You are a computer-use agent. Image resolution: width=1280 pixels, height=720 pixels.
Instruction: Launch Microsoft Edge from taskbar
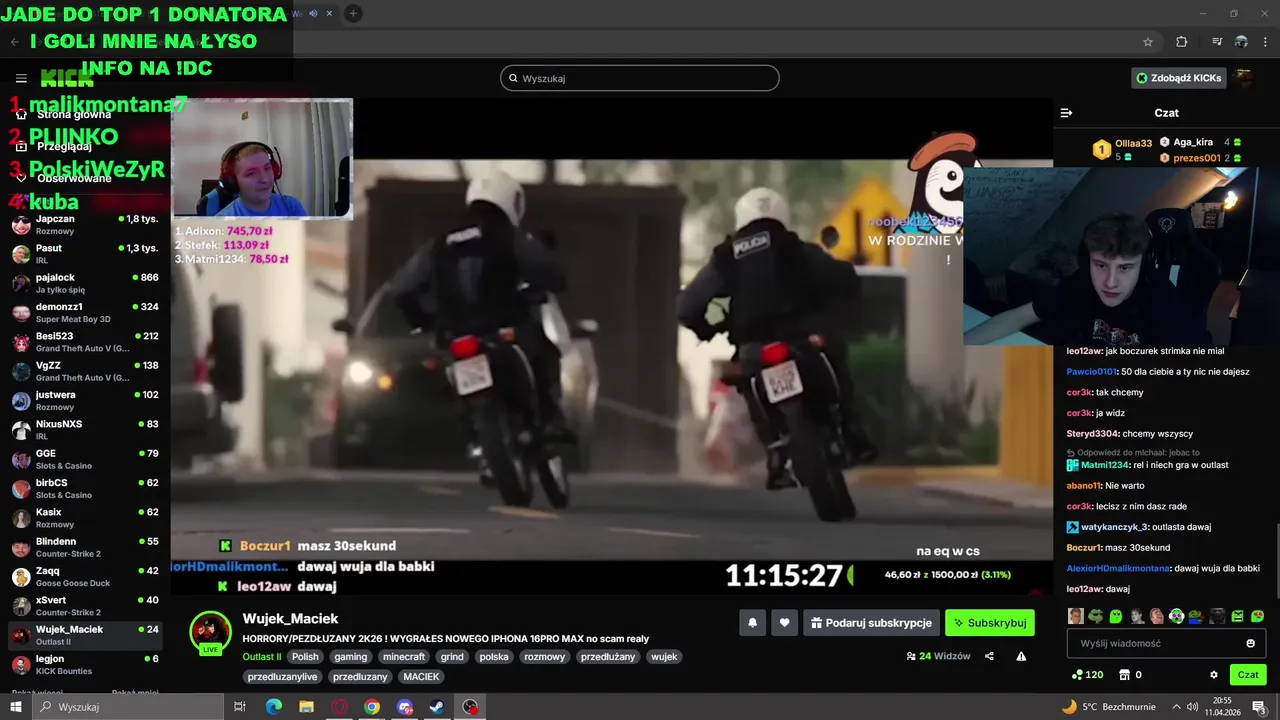[x=274, y=707]
